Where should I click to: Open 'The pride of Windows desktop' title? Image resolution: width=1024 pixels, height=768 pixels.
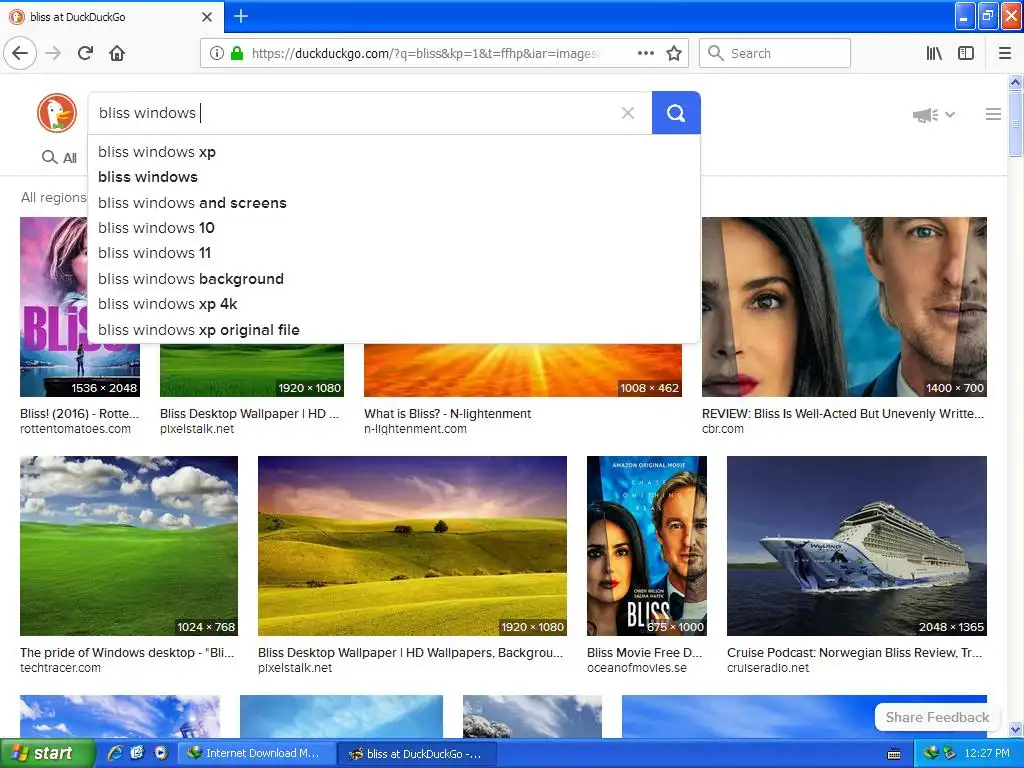[x=127, y=652]
